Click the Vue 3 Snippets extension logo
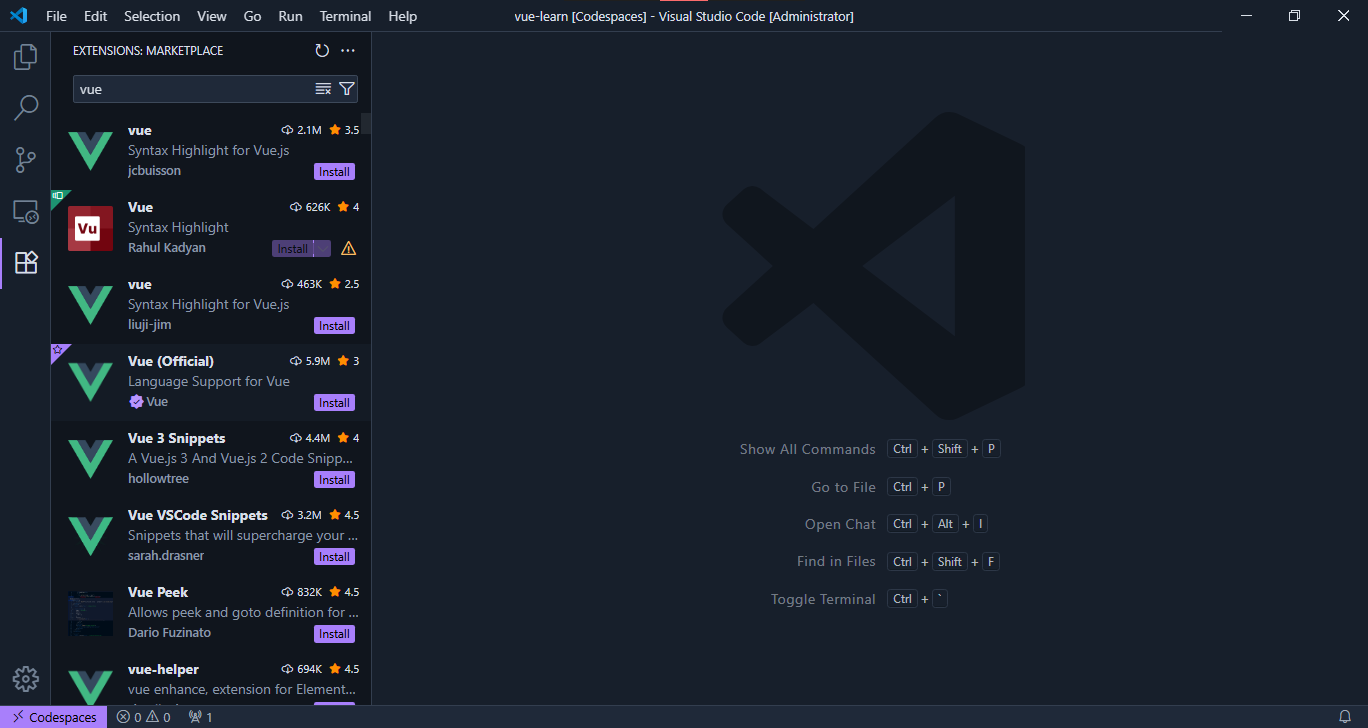This screenshot has width=1368, height=728. coord(90,458)
